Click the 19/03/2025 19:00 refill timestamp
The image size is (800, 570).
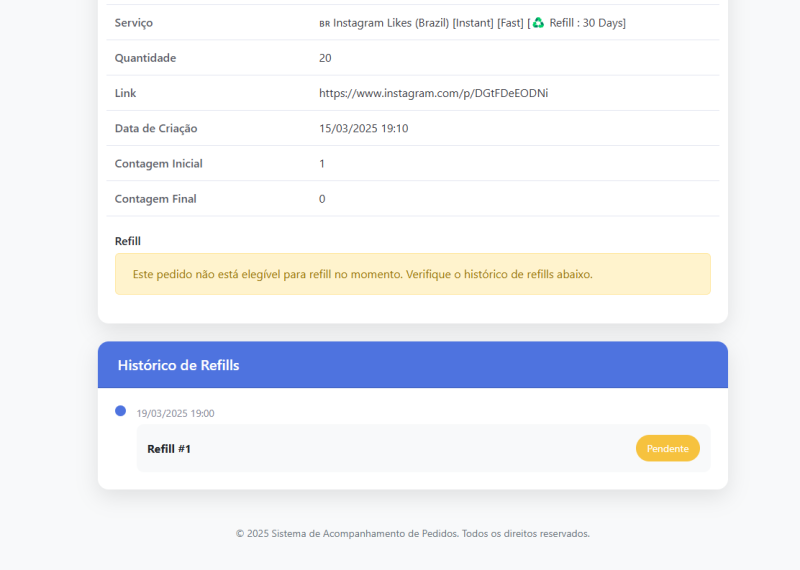[x=175, y=413]
